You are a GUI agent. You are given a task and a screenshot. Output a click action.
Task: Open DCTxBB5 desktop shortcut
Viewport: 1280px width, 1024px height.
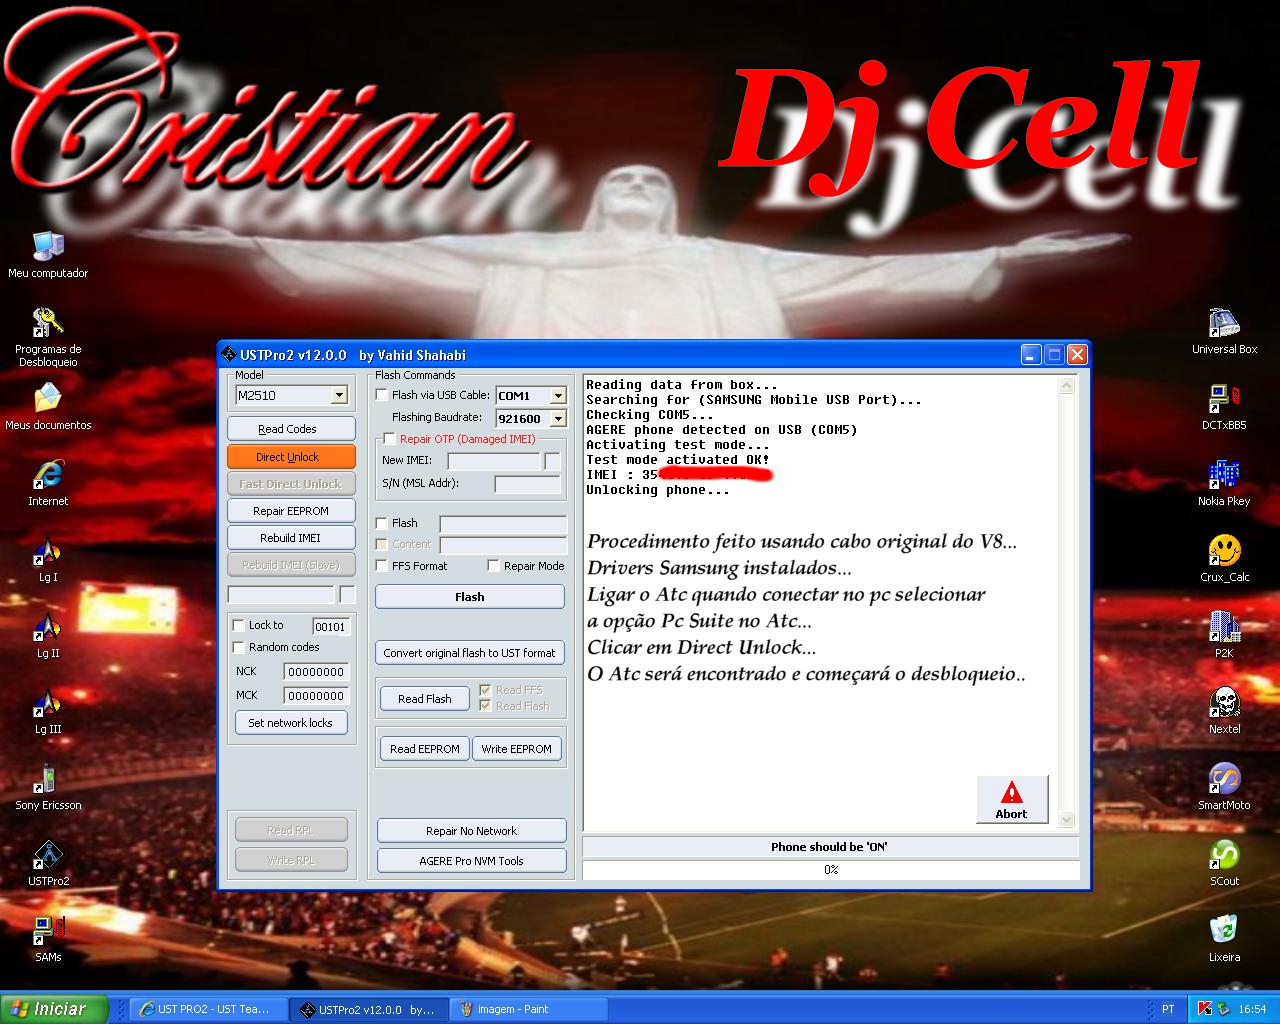coord(1224,406)
